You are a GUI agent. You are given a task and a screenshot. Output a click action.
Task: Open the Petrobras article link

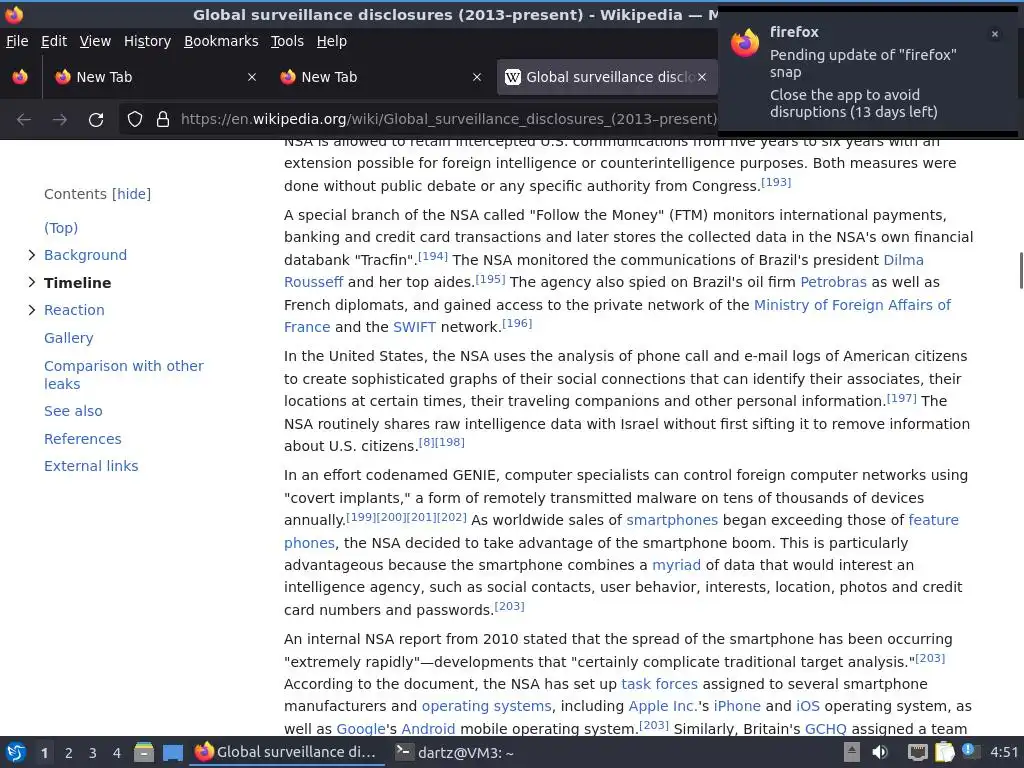coord(833,282)
